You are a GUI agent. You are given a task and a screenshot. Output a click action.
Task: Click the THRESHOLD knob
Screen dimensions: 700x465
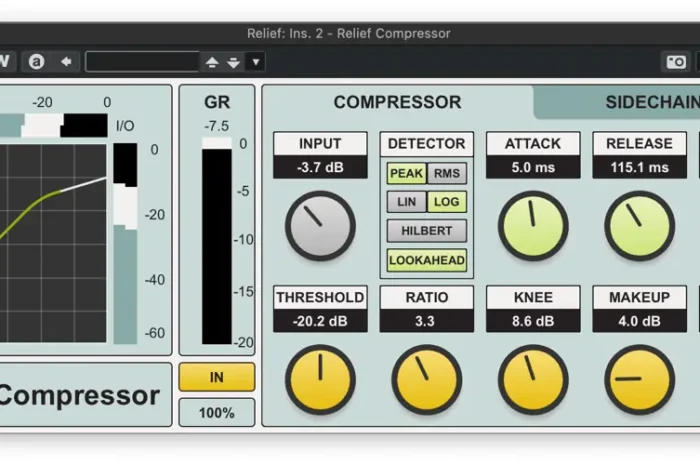320,380
